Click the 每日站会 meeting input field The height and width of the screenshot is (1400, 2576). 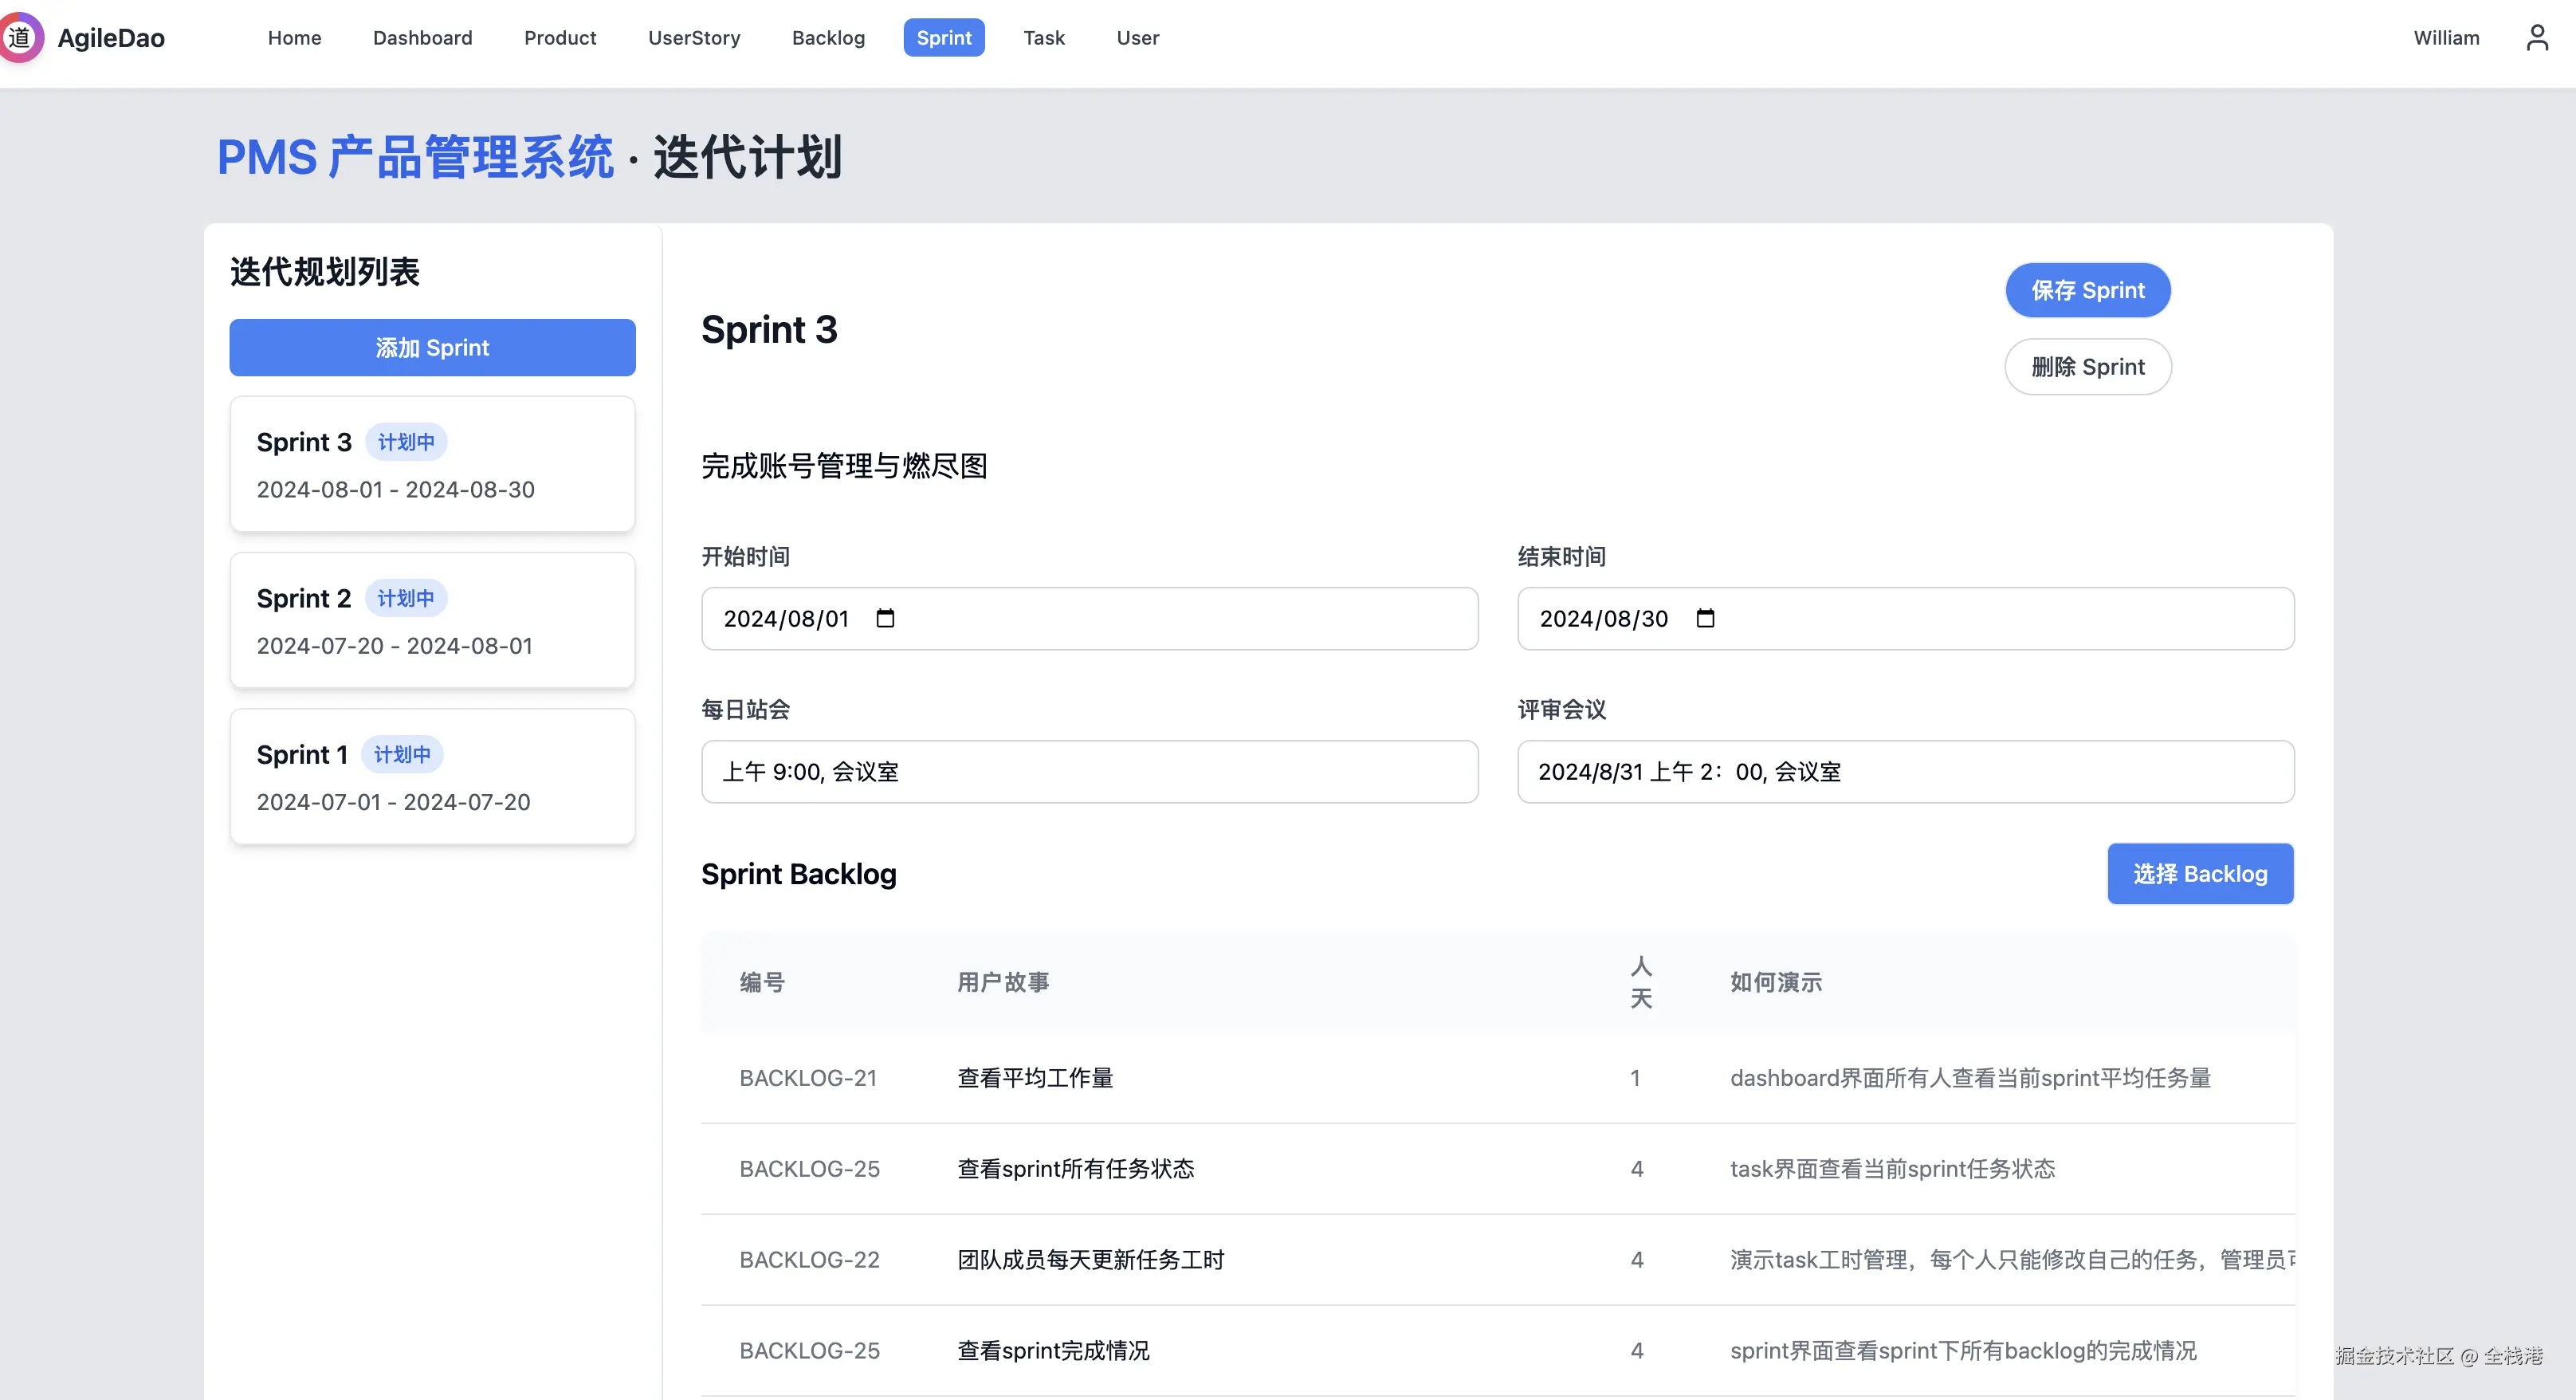click(1089, 771)
